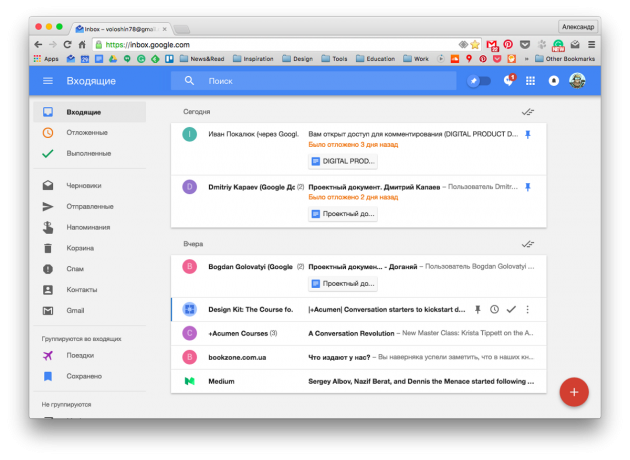Screen dimensions: 630x460
Task: Open Отложенные snoozed folder
Action: (x=90, y=133)
